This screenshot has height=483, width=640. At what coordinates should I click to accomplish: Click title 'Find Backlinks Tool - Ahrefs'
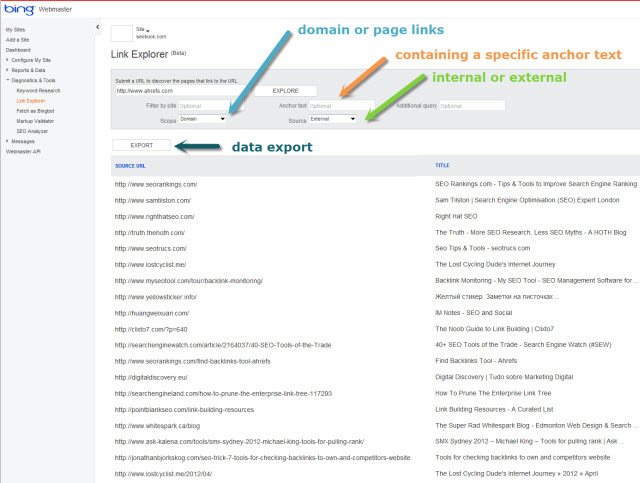[476, 361]
